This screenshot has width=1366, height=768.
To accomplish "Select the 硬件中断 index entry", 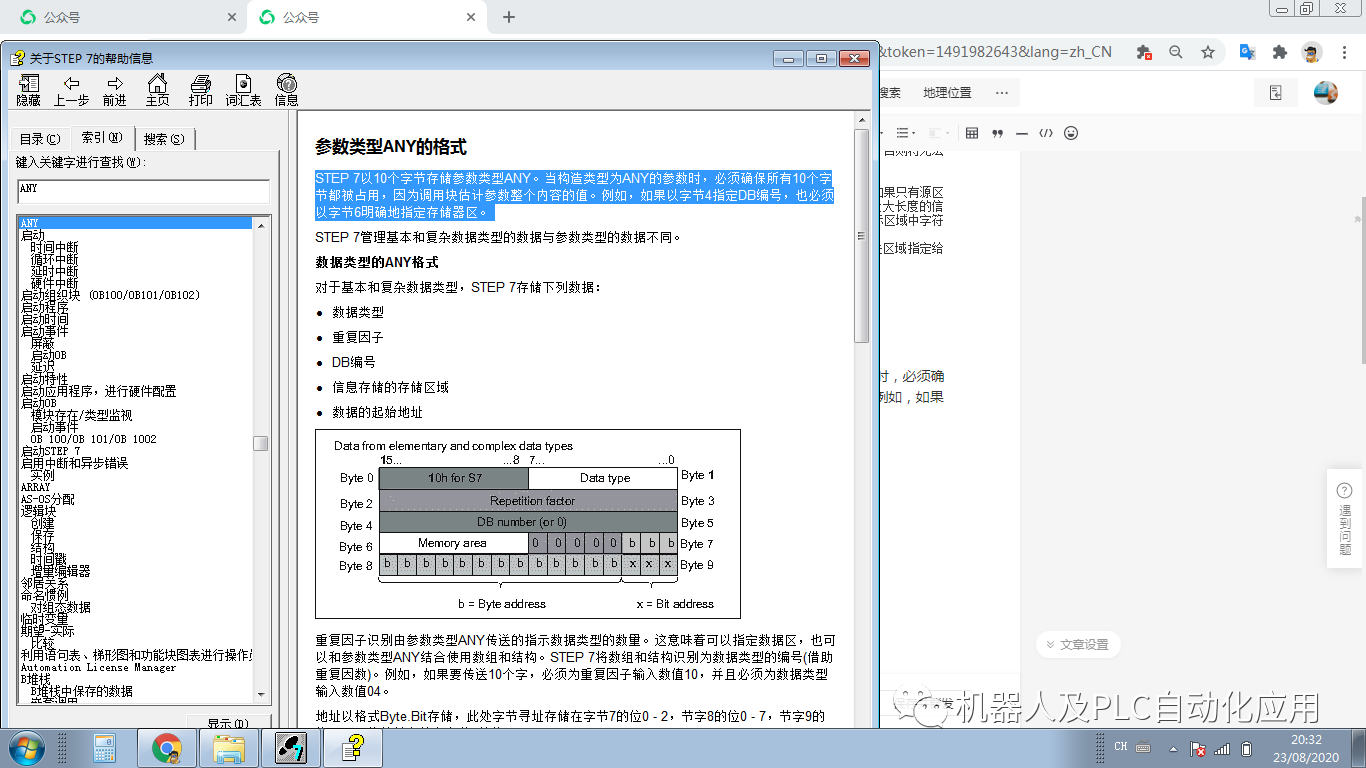I will 54,283.
